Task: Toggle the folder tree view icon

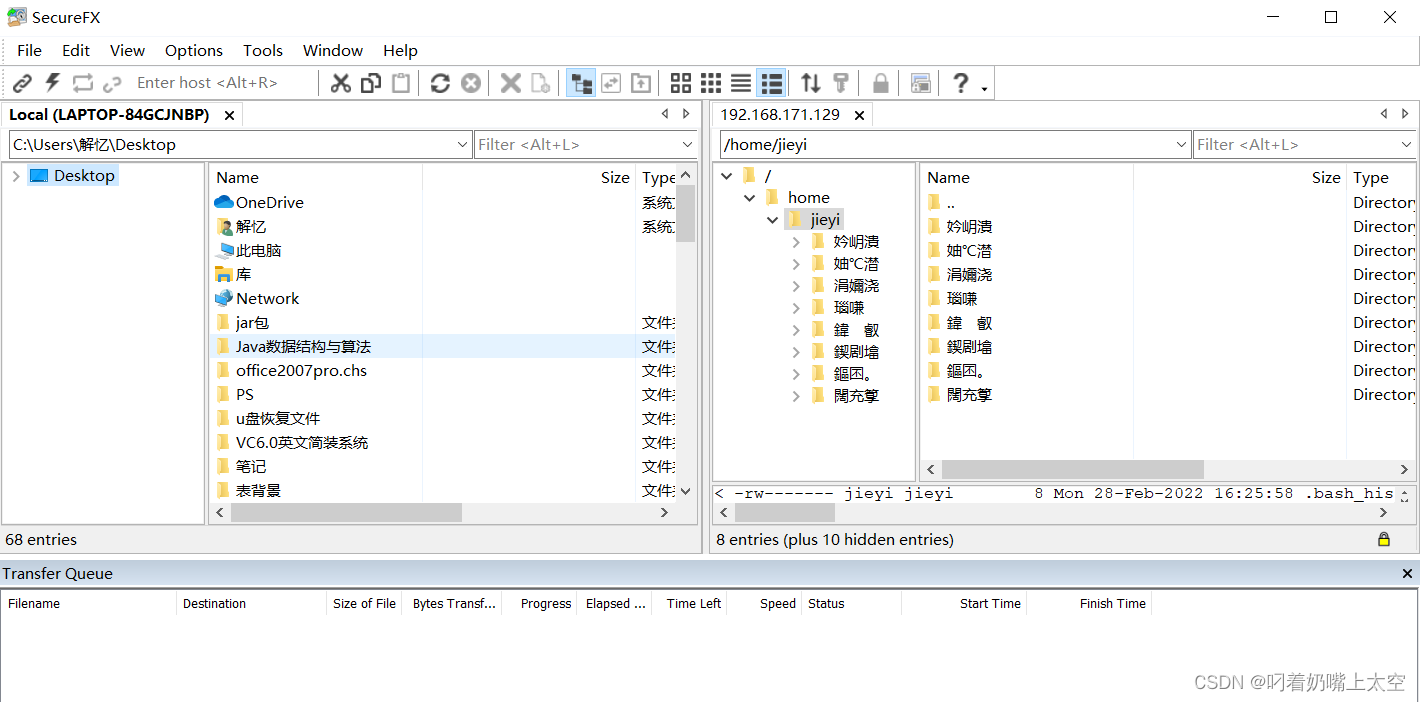Action: pyautogui.click(x=581, y=83)
